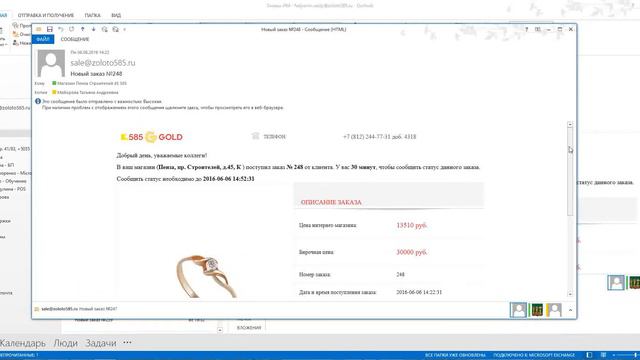
Task: Click the phone number +7 (812) 244-77-31
Action: click(x=379, y=137)
